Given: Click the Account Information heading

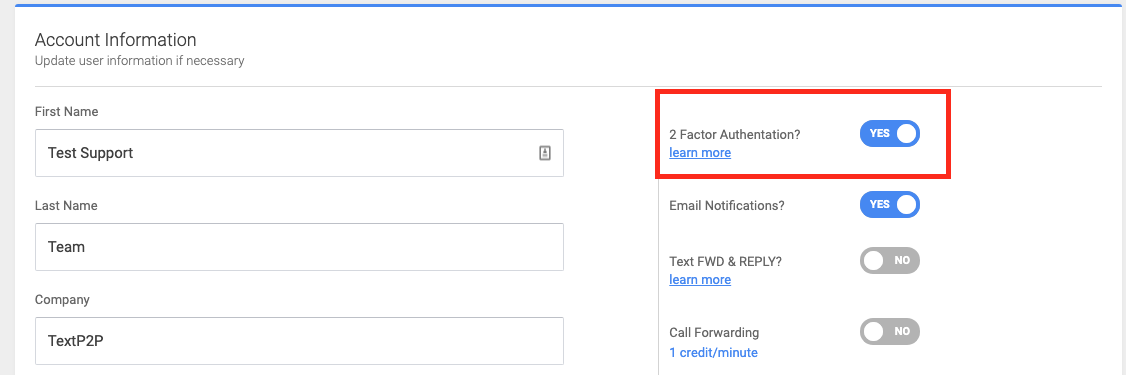Looking at the screenshot, I should point(116,40).
